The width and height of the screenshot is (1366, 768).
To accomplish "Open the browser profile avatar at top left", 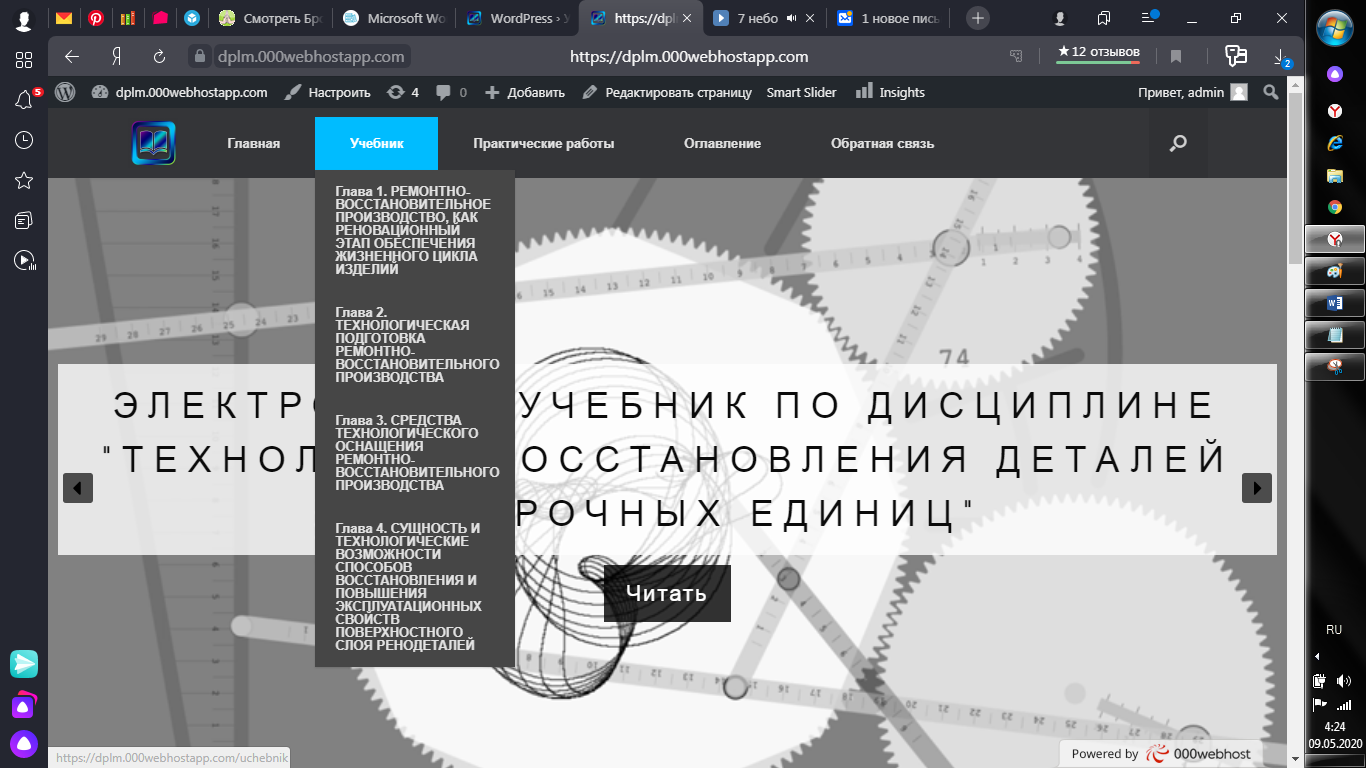I will pyautogui.click(x=23, y=19).
